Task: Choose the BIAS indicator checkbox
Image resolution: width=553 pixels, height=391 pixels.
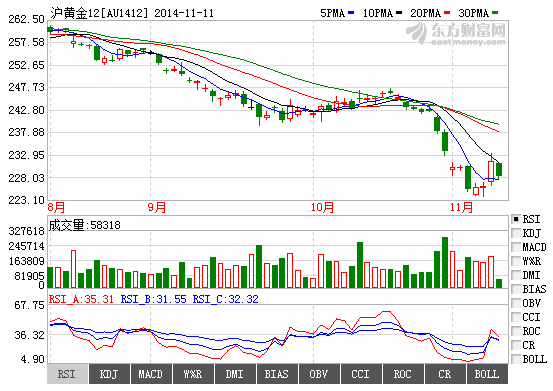Action: pyautogui.click(x=516, y=289)
